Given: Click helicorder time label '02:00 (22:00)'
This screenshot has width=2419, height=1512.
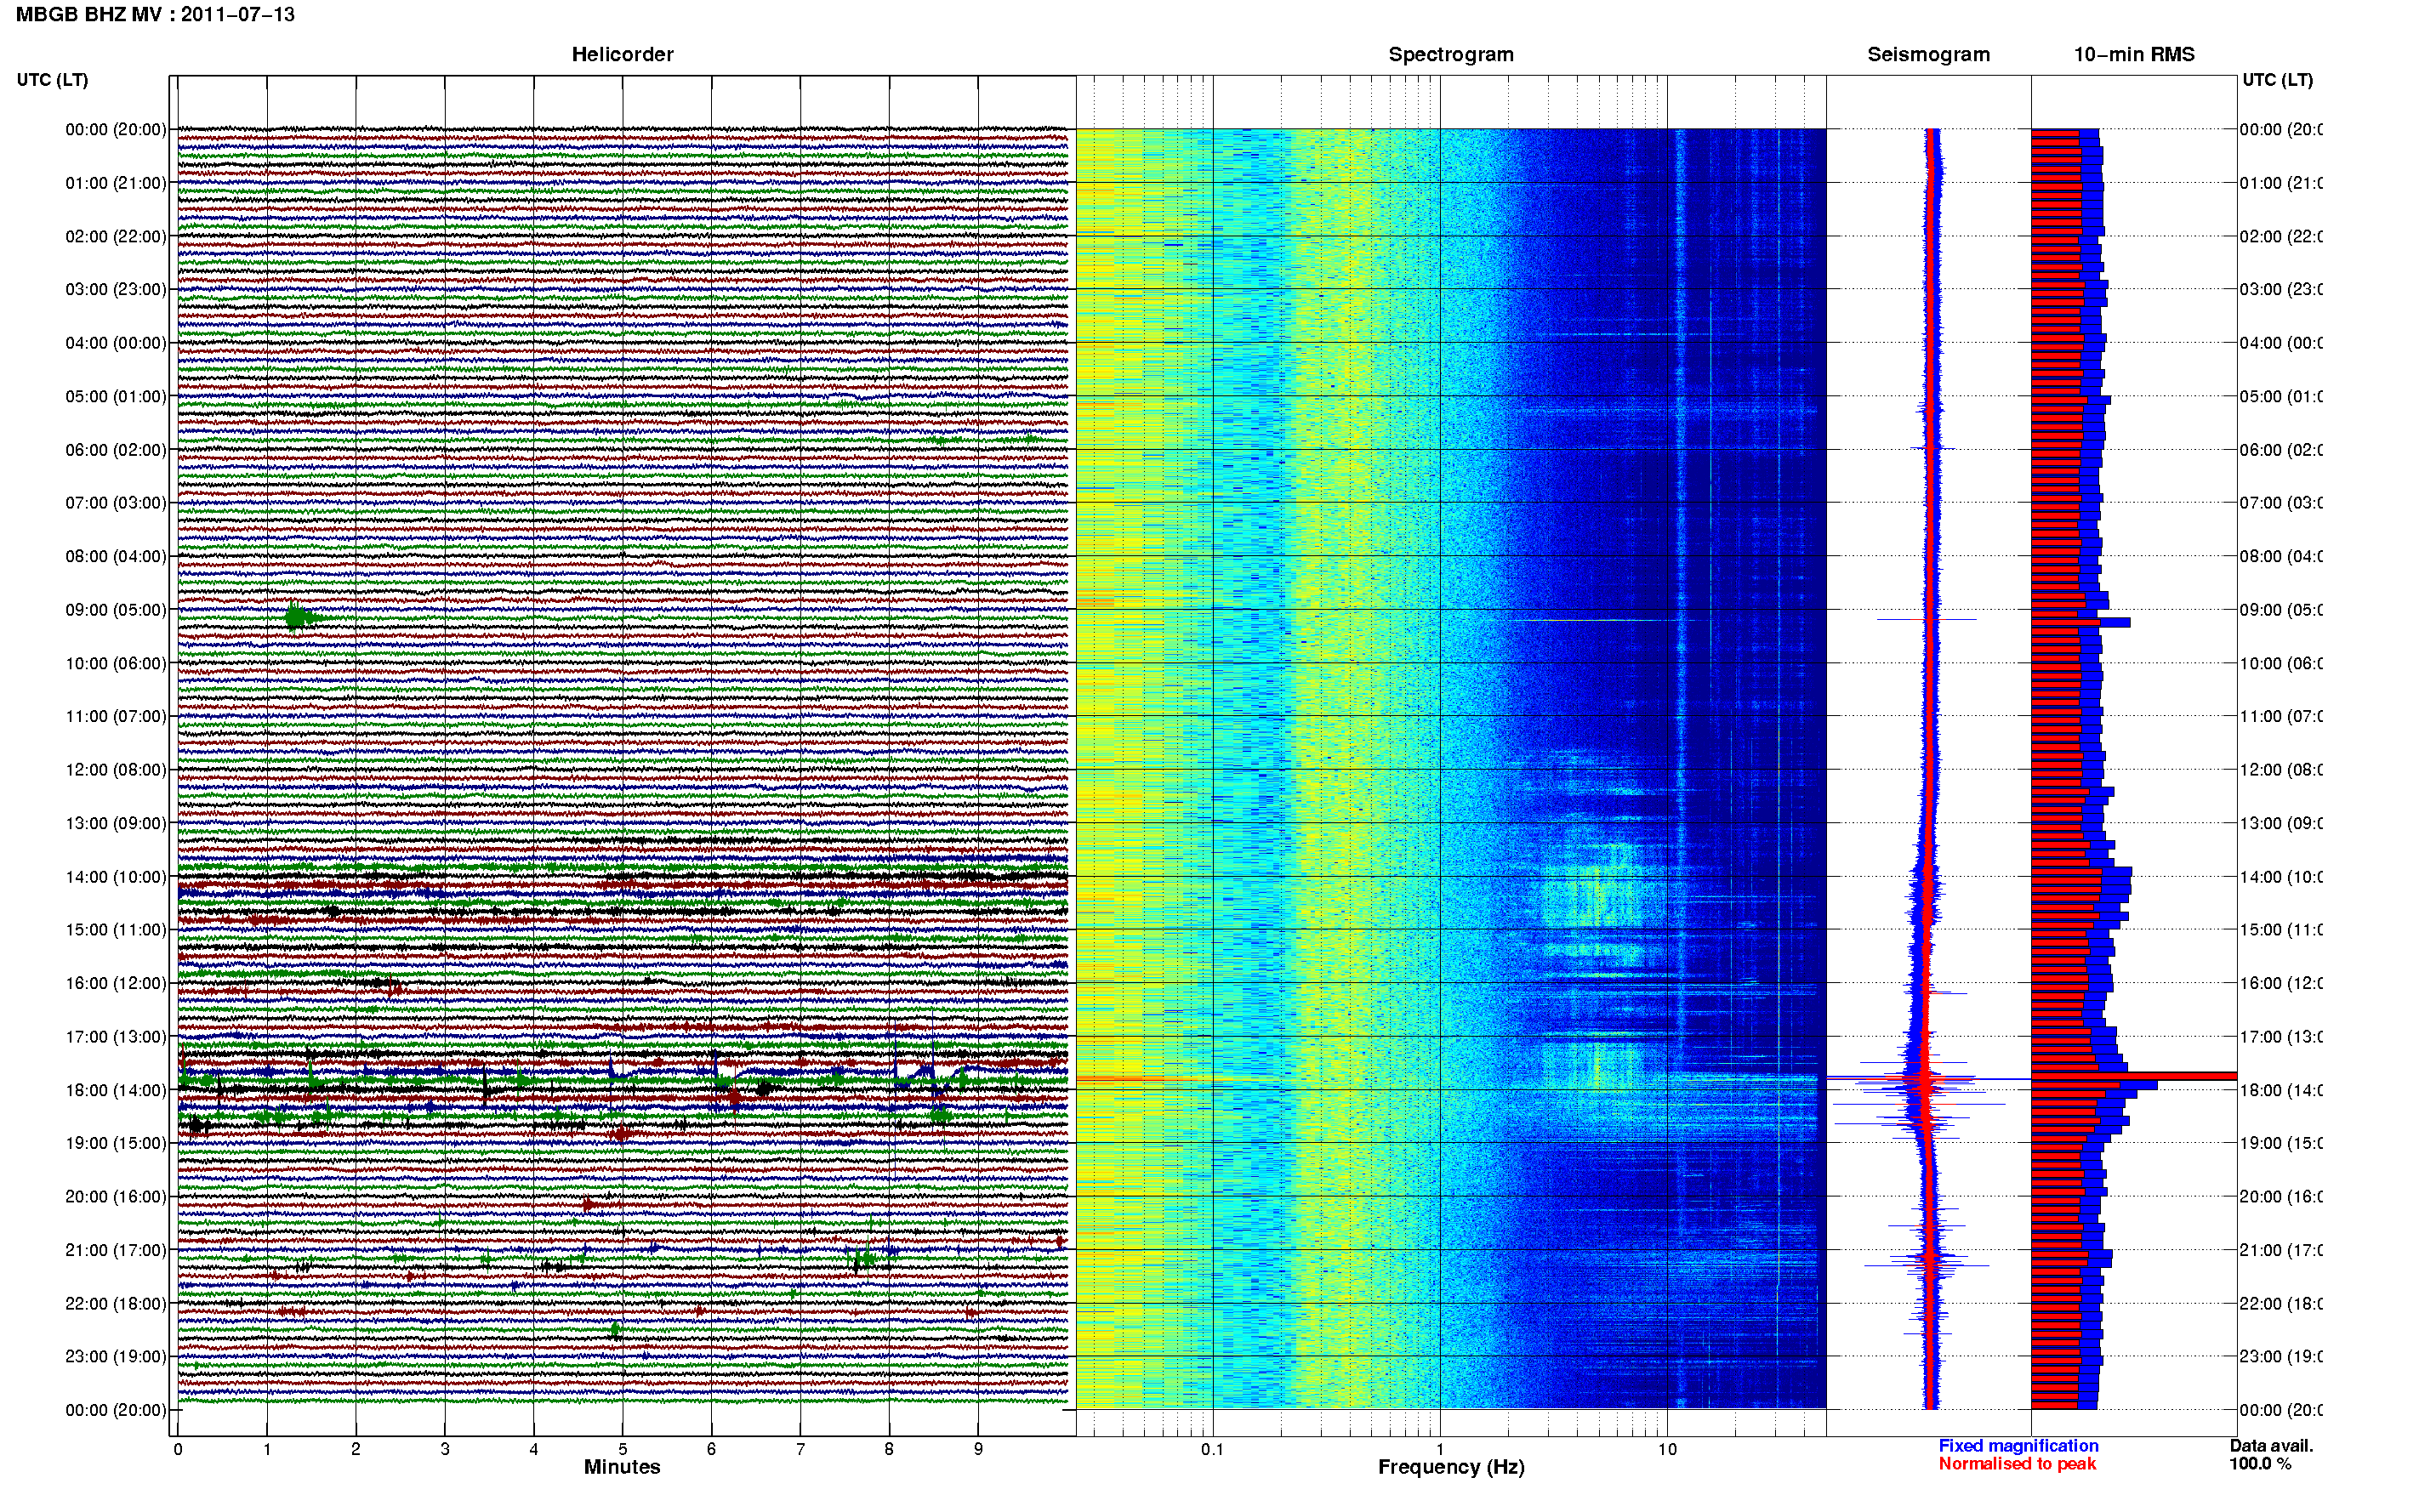Looking at the screenshot, I should pos(116,236).
